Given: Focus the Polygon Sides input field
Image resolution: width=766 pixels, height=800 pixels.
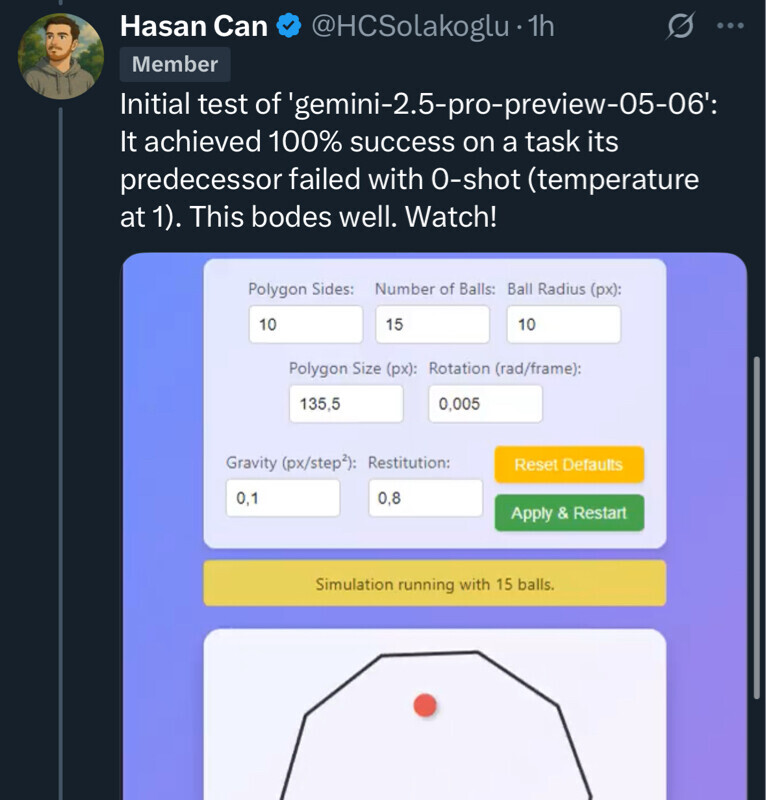Looking at the screenshot, I should 305,325.
